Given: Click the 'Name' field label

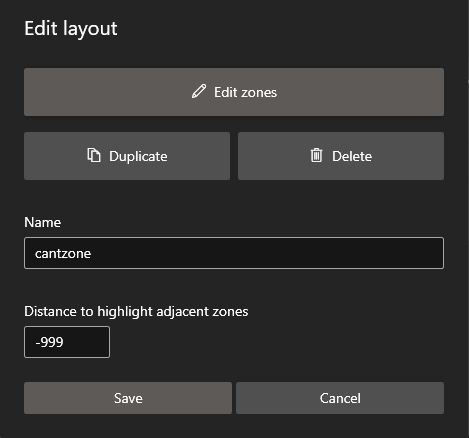Looking at the screenshot, I should (x=42, y=222).
